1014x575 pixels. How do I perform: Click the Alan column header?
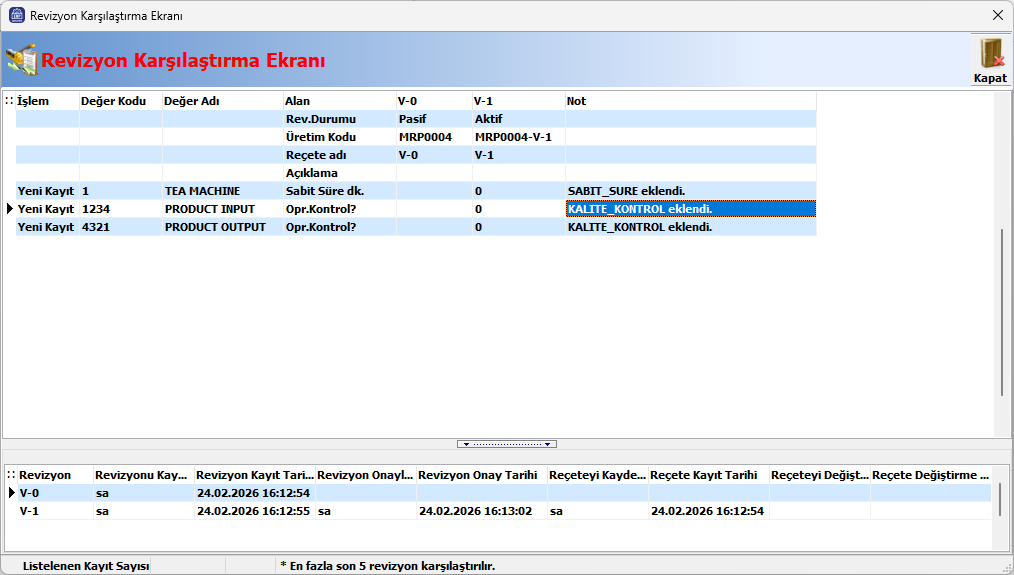pos(338,101)
